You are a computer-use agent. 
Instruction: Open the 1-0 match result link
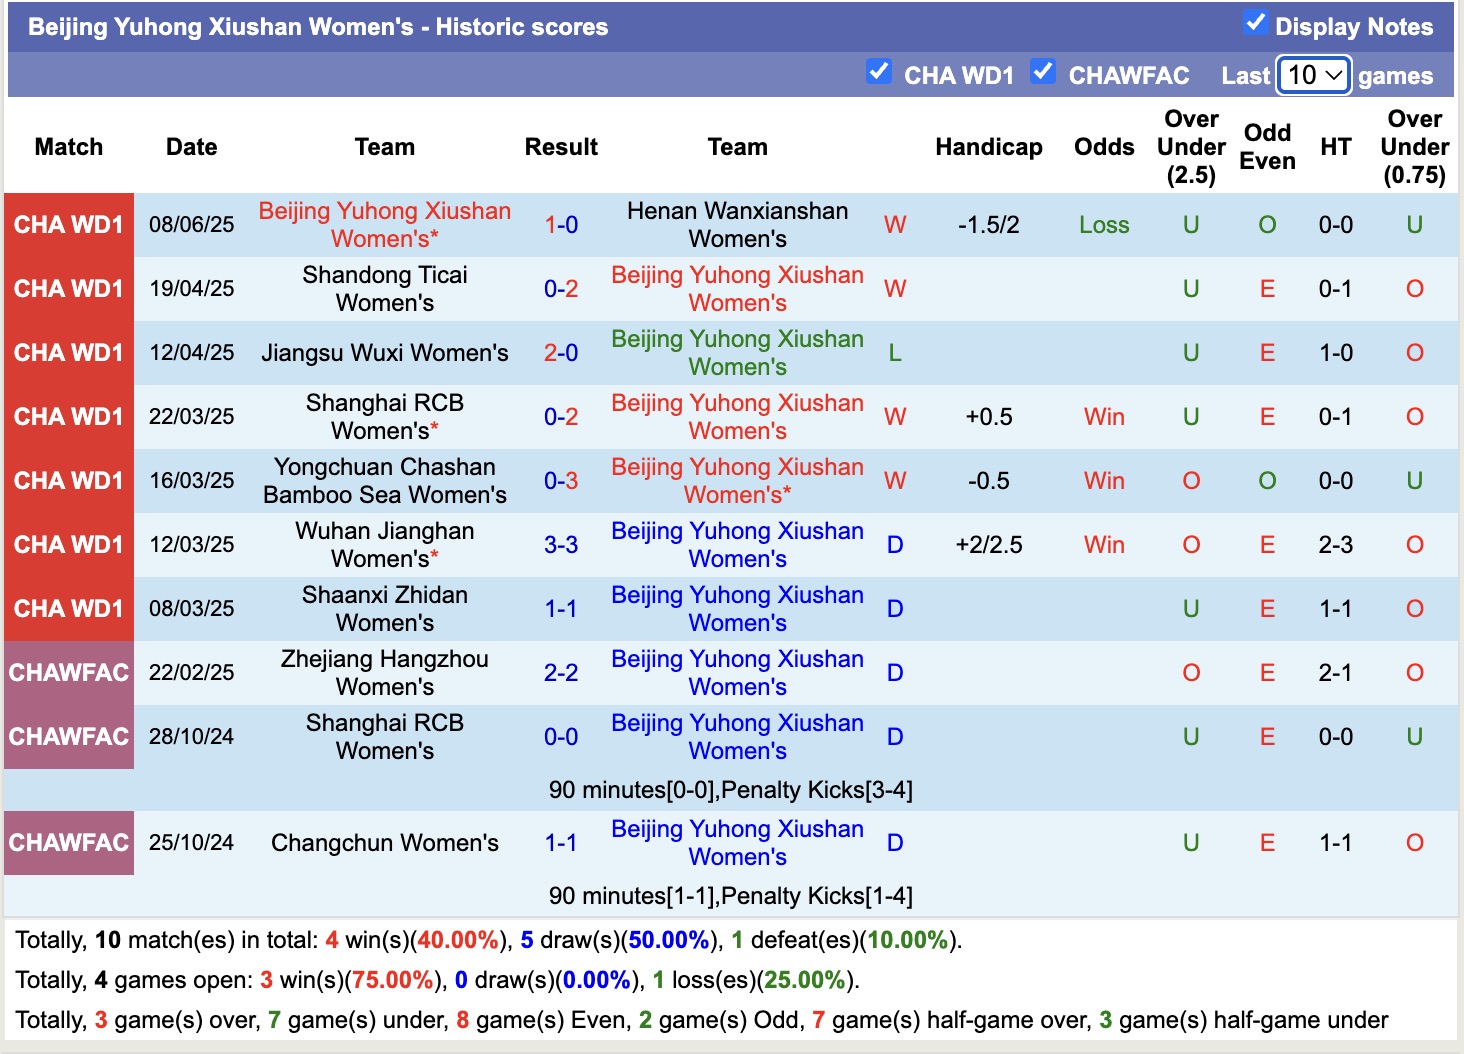point(561,224)
